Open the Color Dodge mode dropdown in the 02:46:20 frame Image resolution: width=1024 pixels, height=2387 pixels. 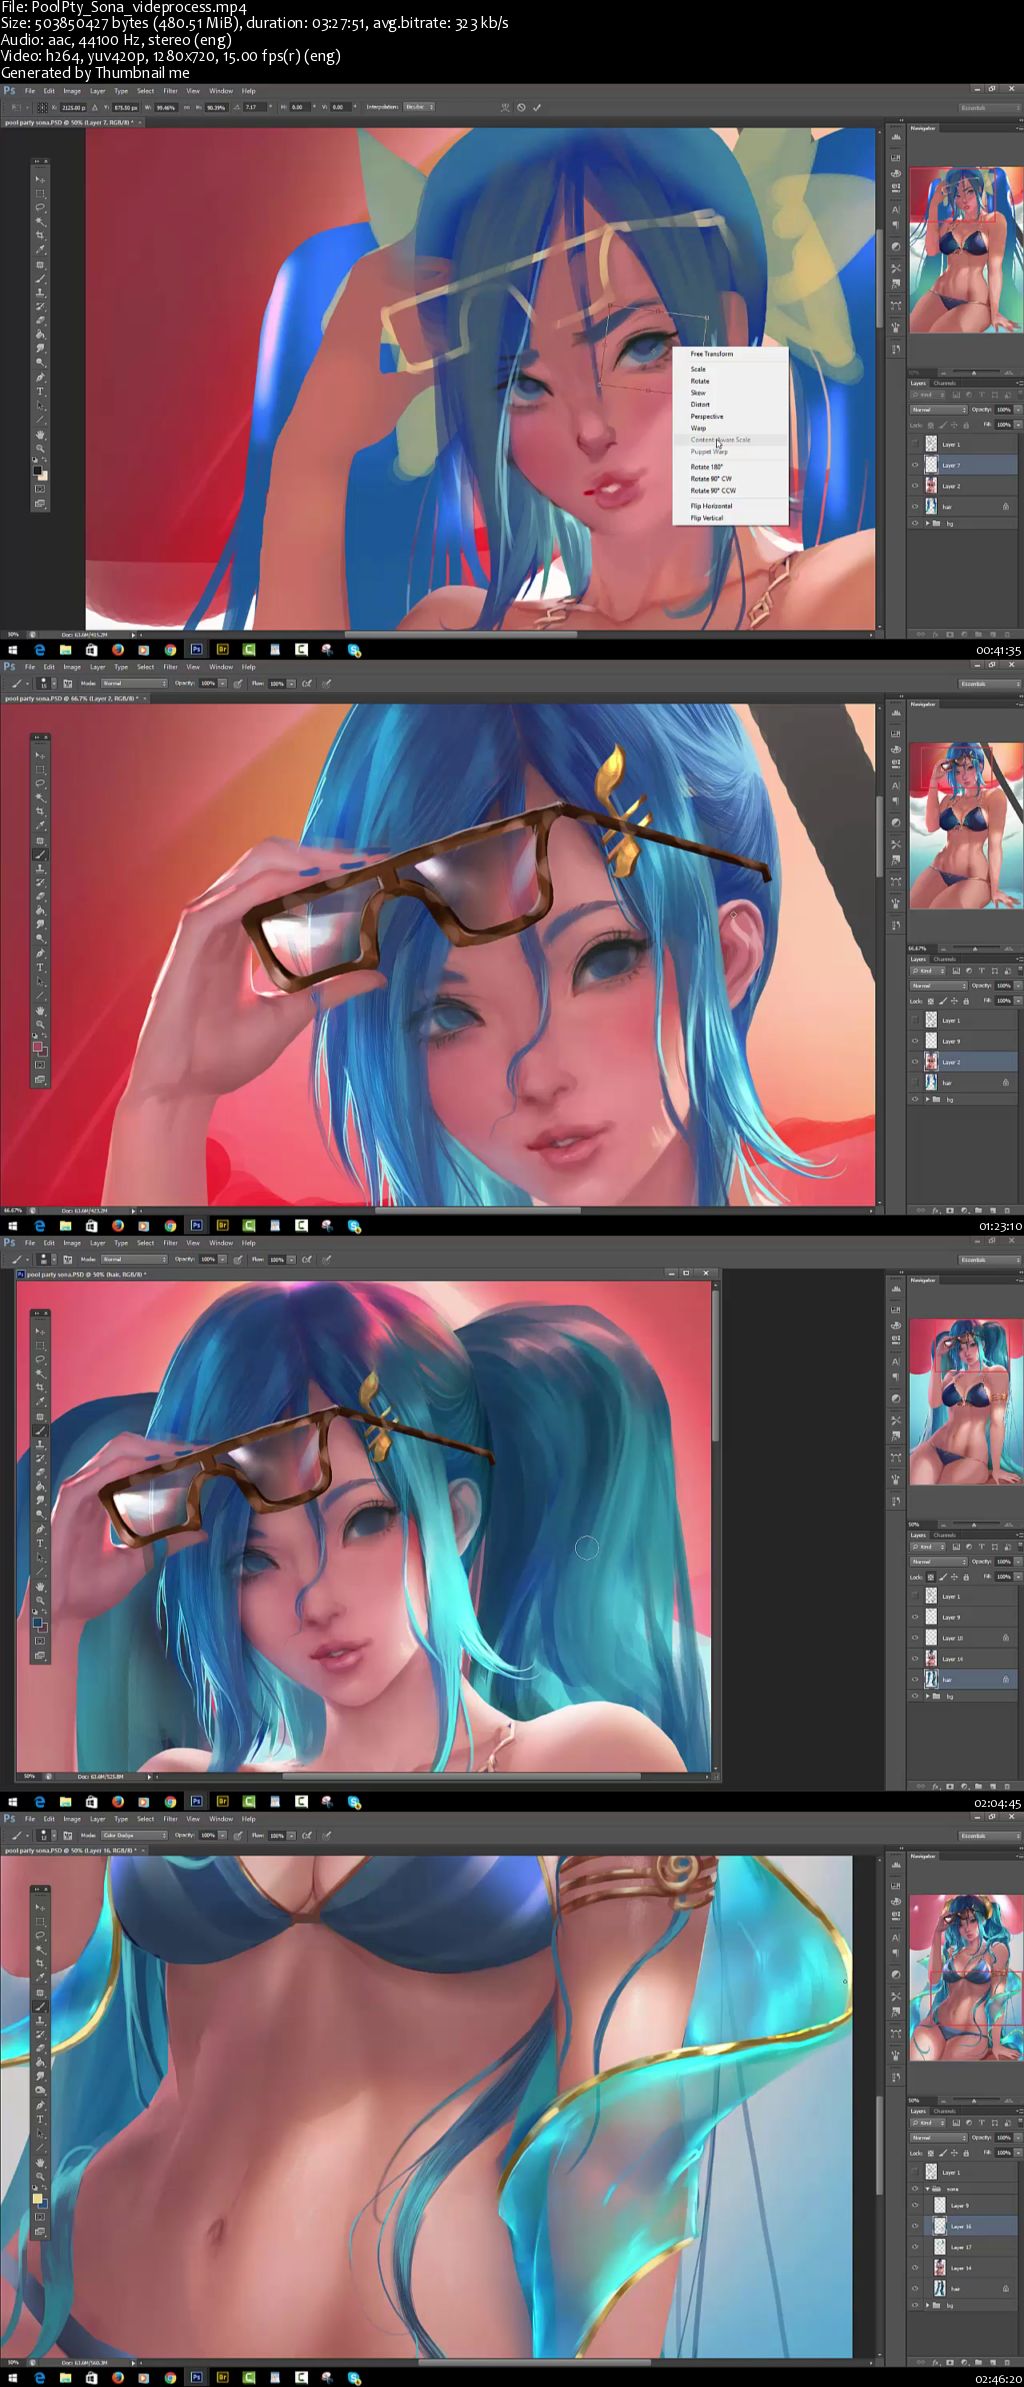[134, 1835]
